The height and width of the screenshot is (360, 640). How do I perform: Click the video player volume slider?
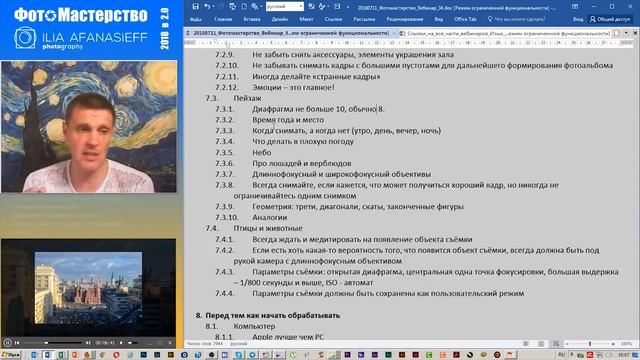(x=133, y=342)
